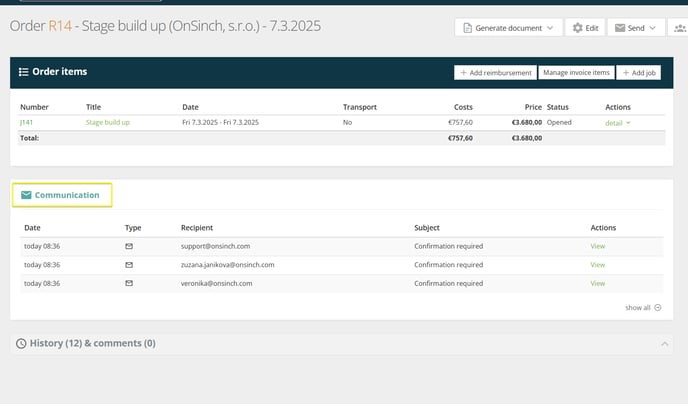Click the Edit button with gear icon

[x=585, y=28]
